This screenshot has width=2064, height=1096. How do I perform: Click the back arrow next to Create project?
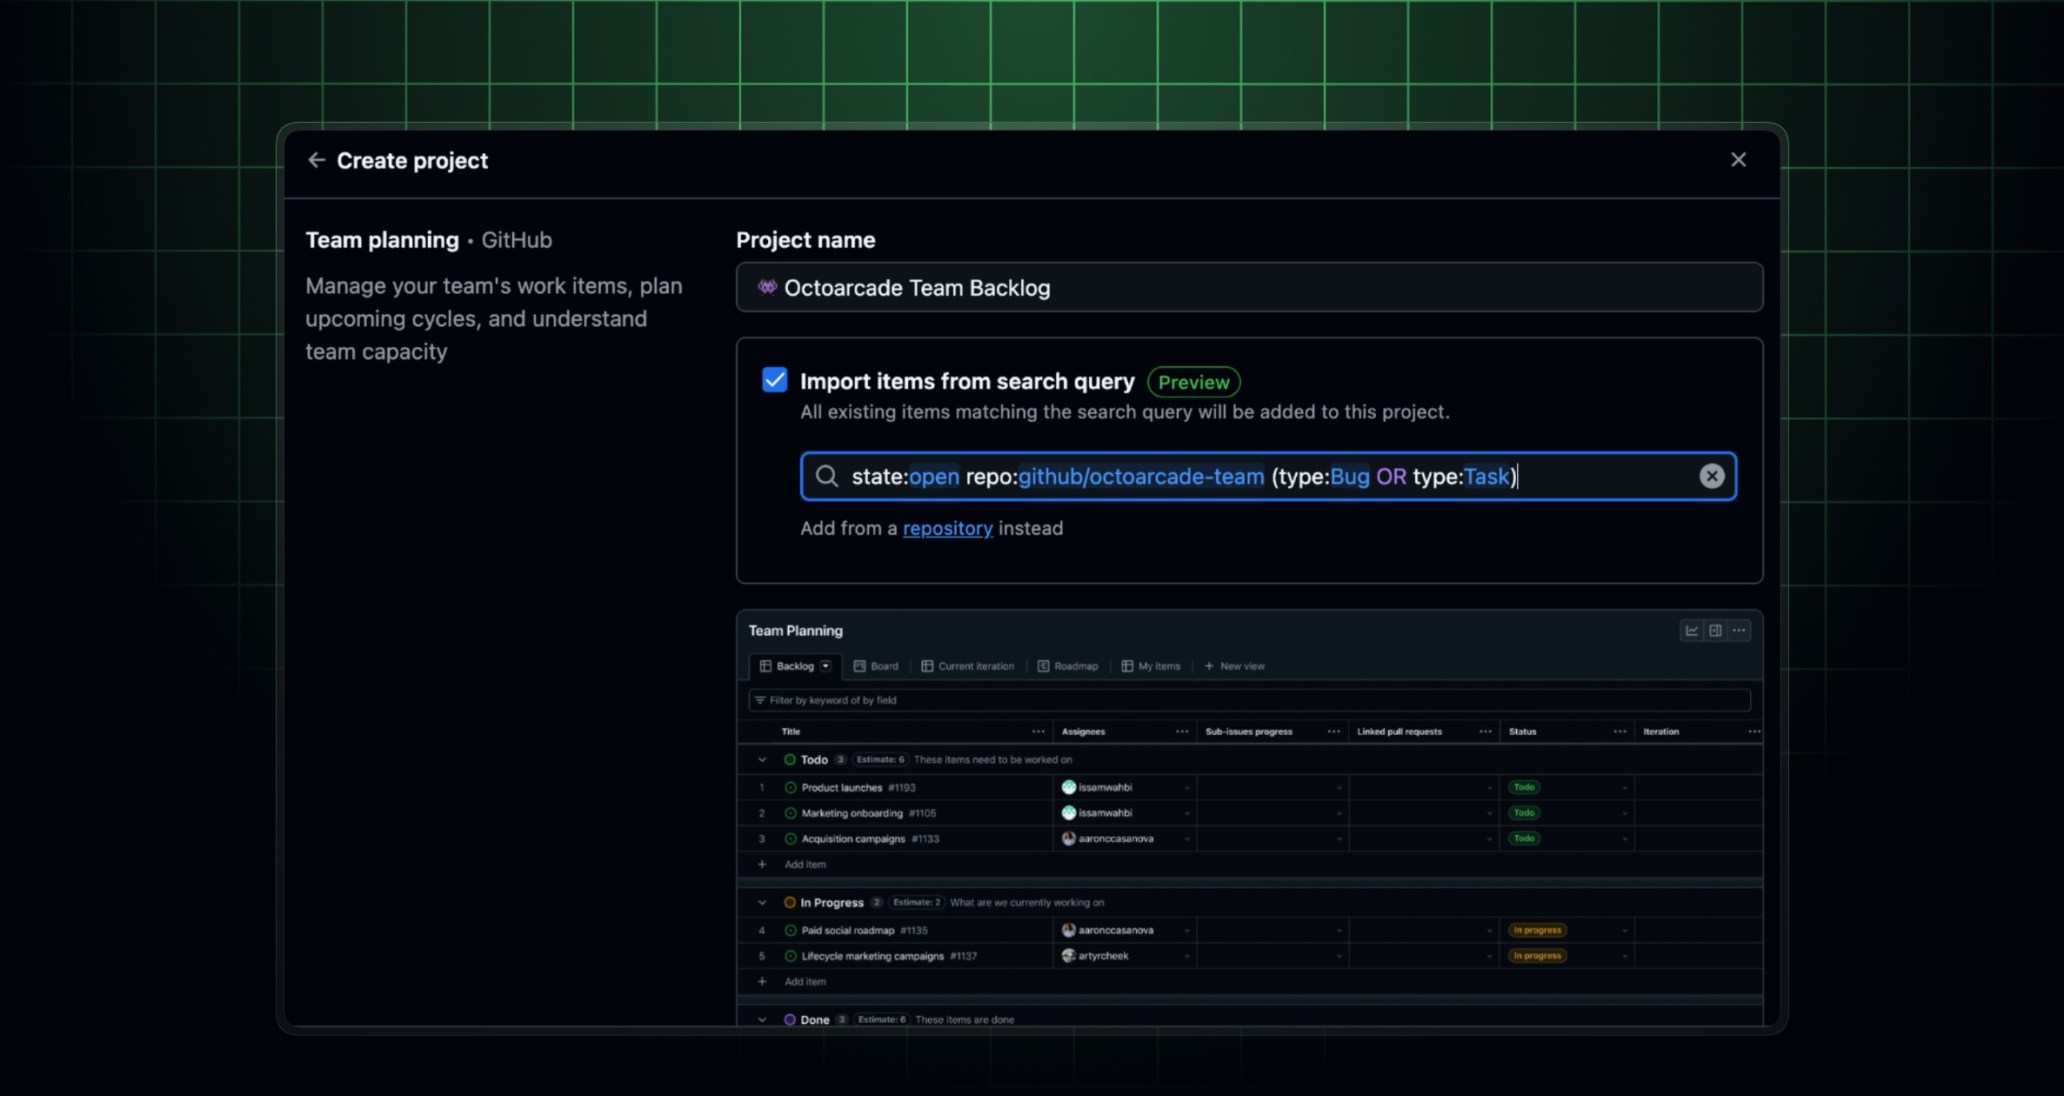pyautogui.click(x=317, y=160)
